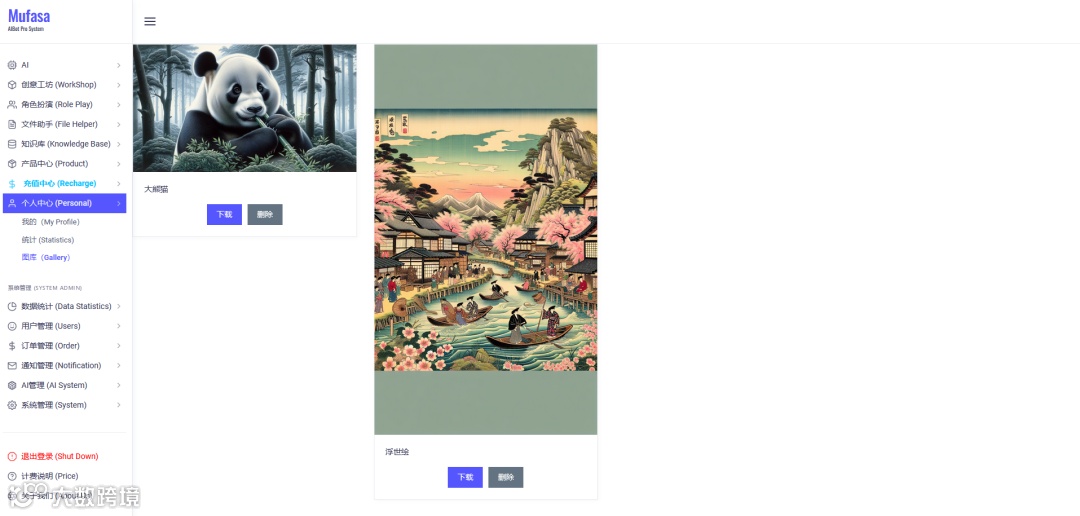
Task: Expand the Users management chevron
Action: pos(118,326)
